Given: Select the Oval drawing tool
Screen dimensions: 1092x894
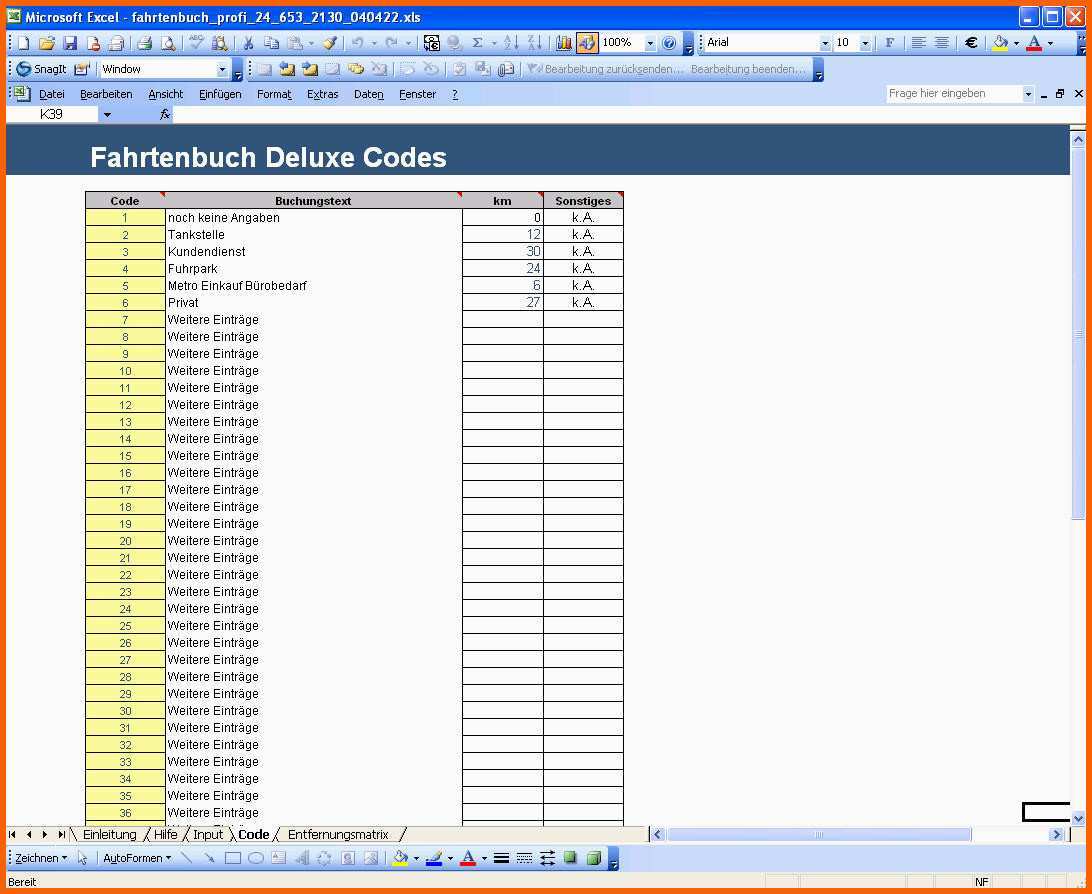Looking at the screenshot, I should point(256,858).
